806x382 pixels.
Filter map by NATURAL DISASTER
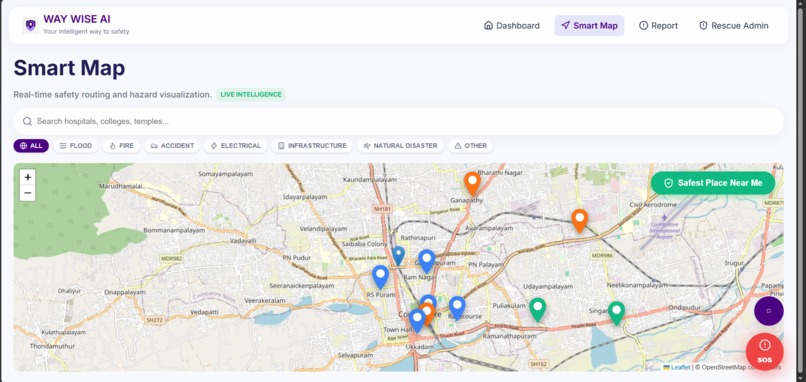pyautogui.click(x=400, y=146)
